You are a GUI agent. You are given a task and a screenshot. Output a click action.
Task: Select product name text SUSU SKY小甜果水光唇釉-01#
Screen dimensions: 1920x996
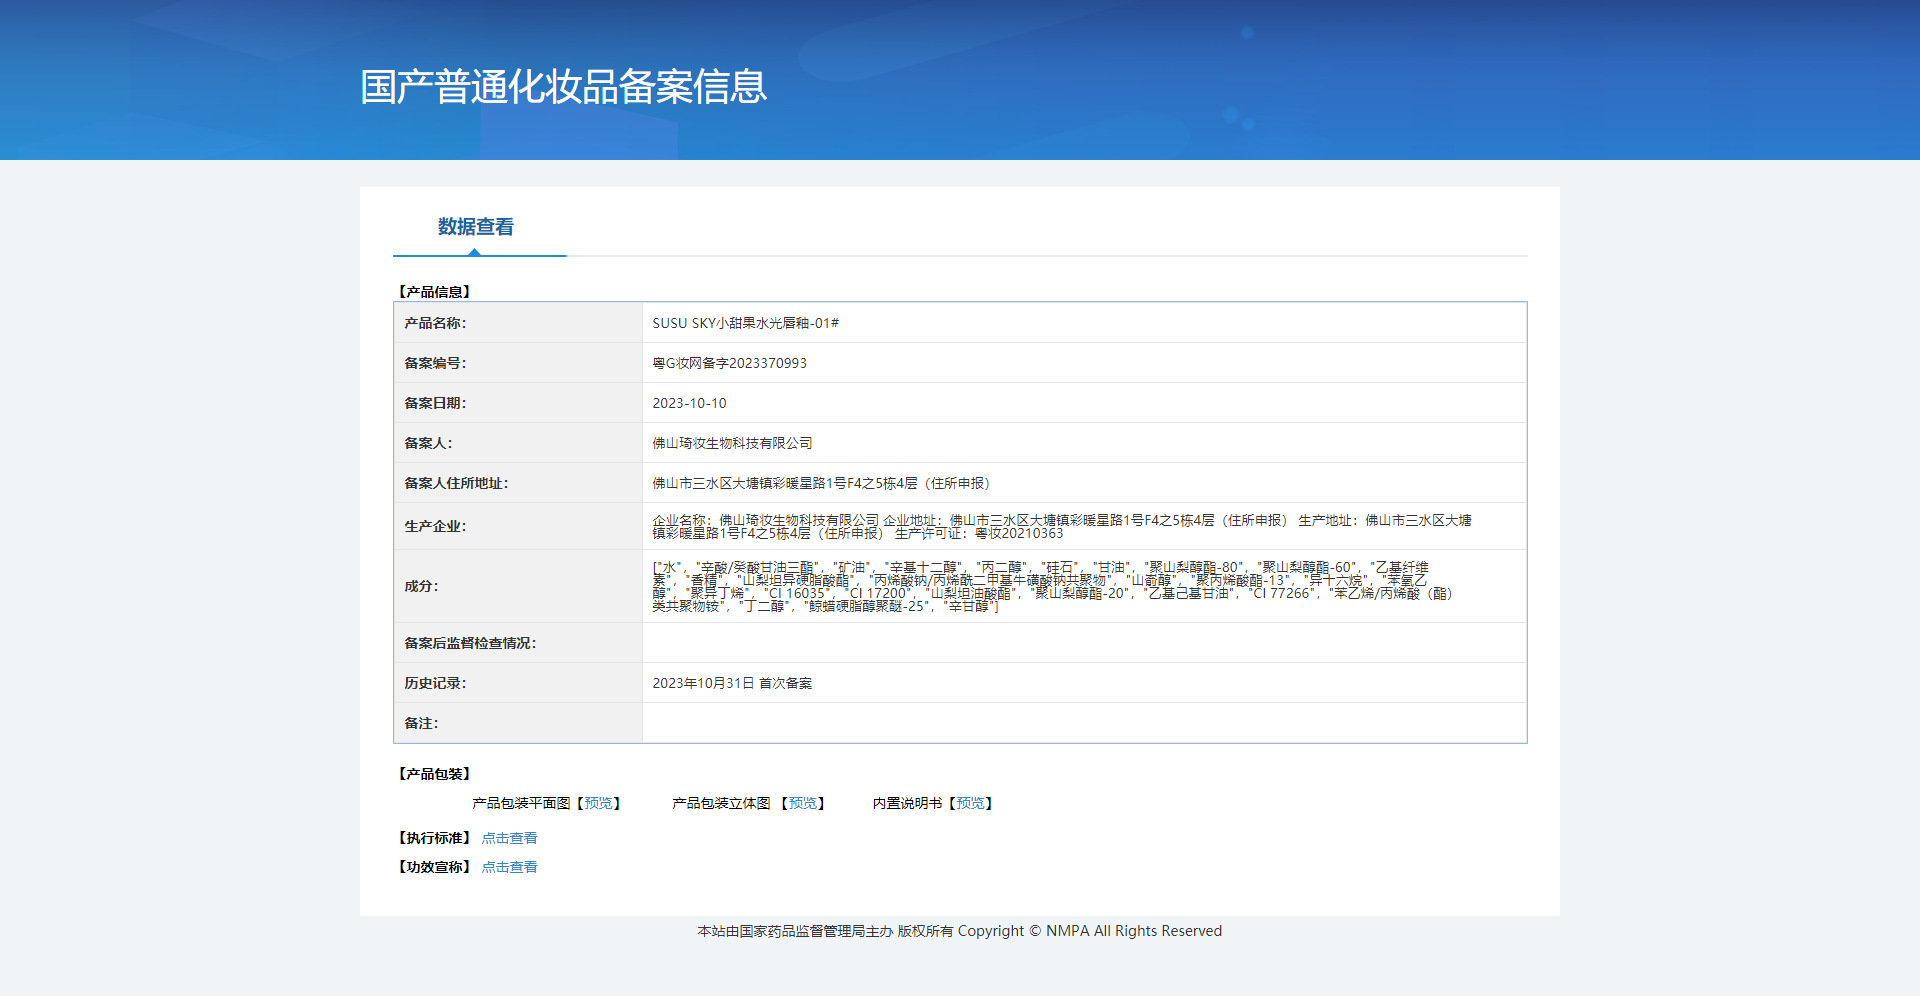(745, 323)
